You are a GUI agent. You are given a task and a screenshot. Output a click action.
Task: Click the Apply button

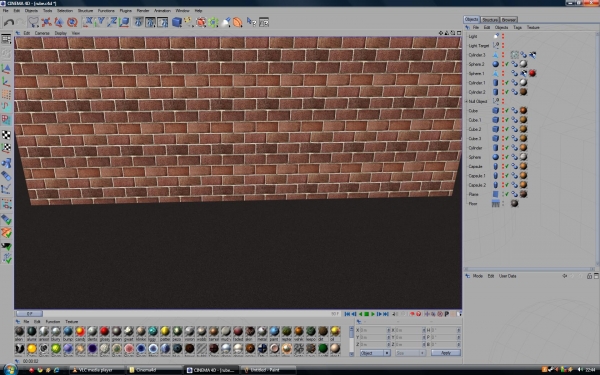pos(446,353)
